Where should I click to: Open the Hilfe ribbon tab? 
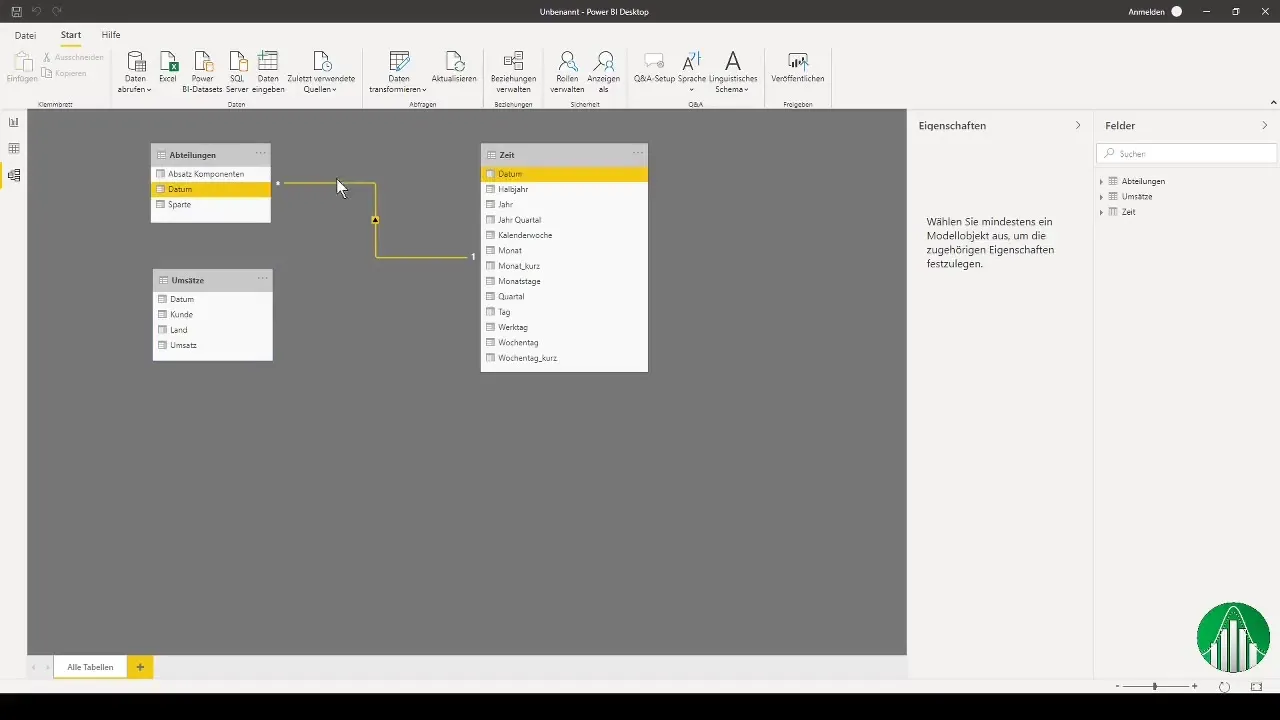coord(111,35)
